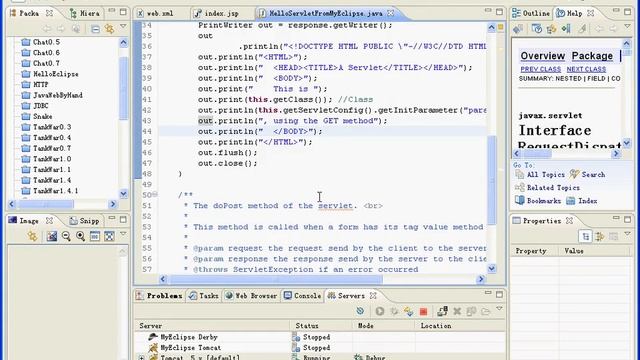Click the Image view fit-to-window icon
The height and width of the screenshot is (360, 640).
click(x=109, y=236)
